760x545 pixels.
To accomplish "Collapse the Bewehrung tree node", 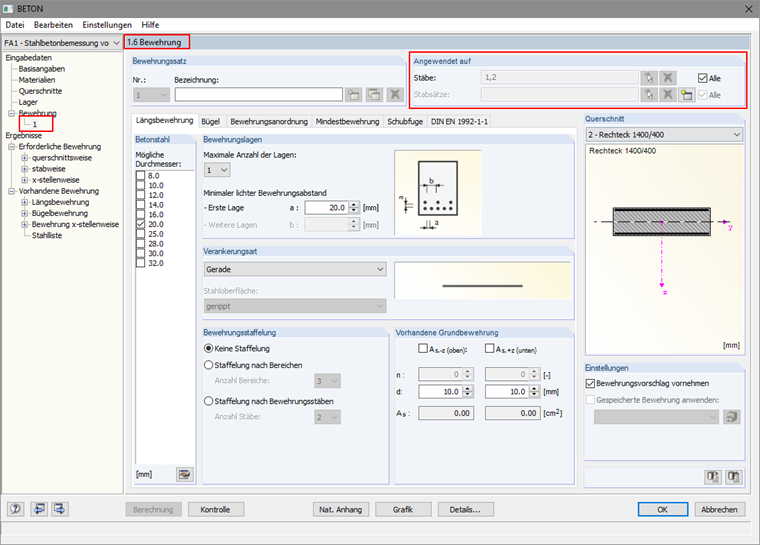I will 11,113.
